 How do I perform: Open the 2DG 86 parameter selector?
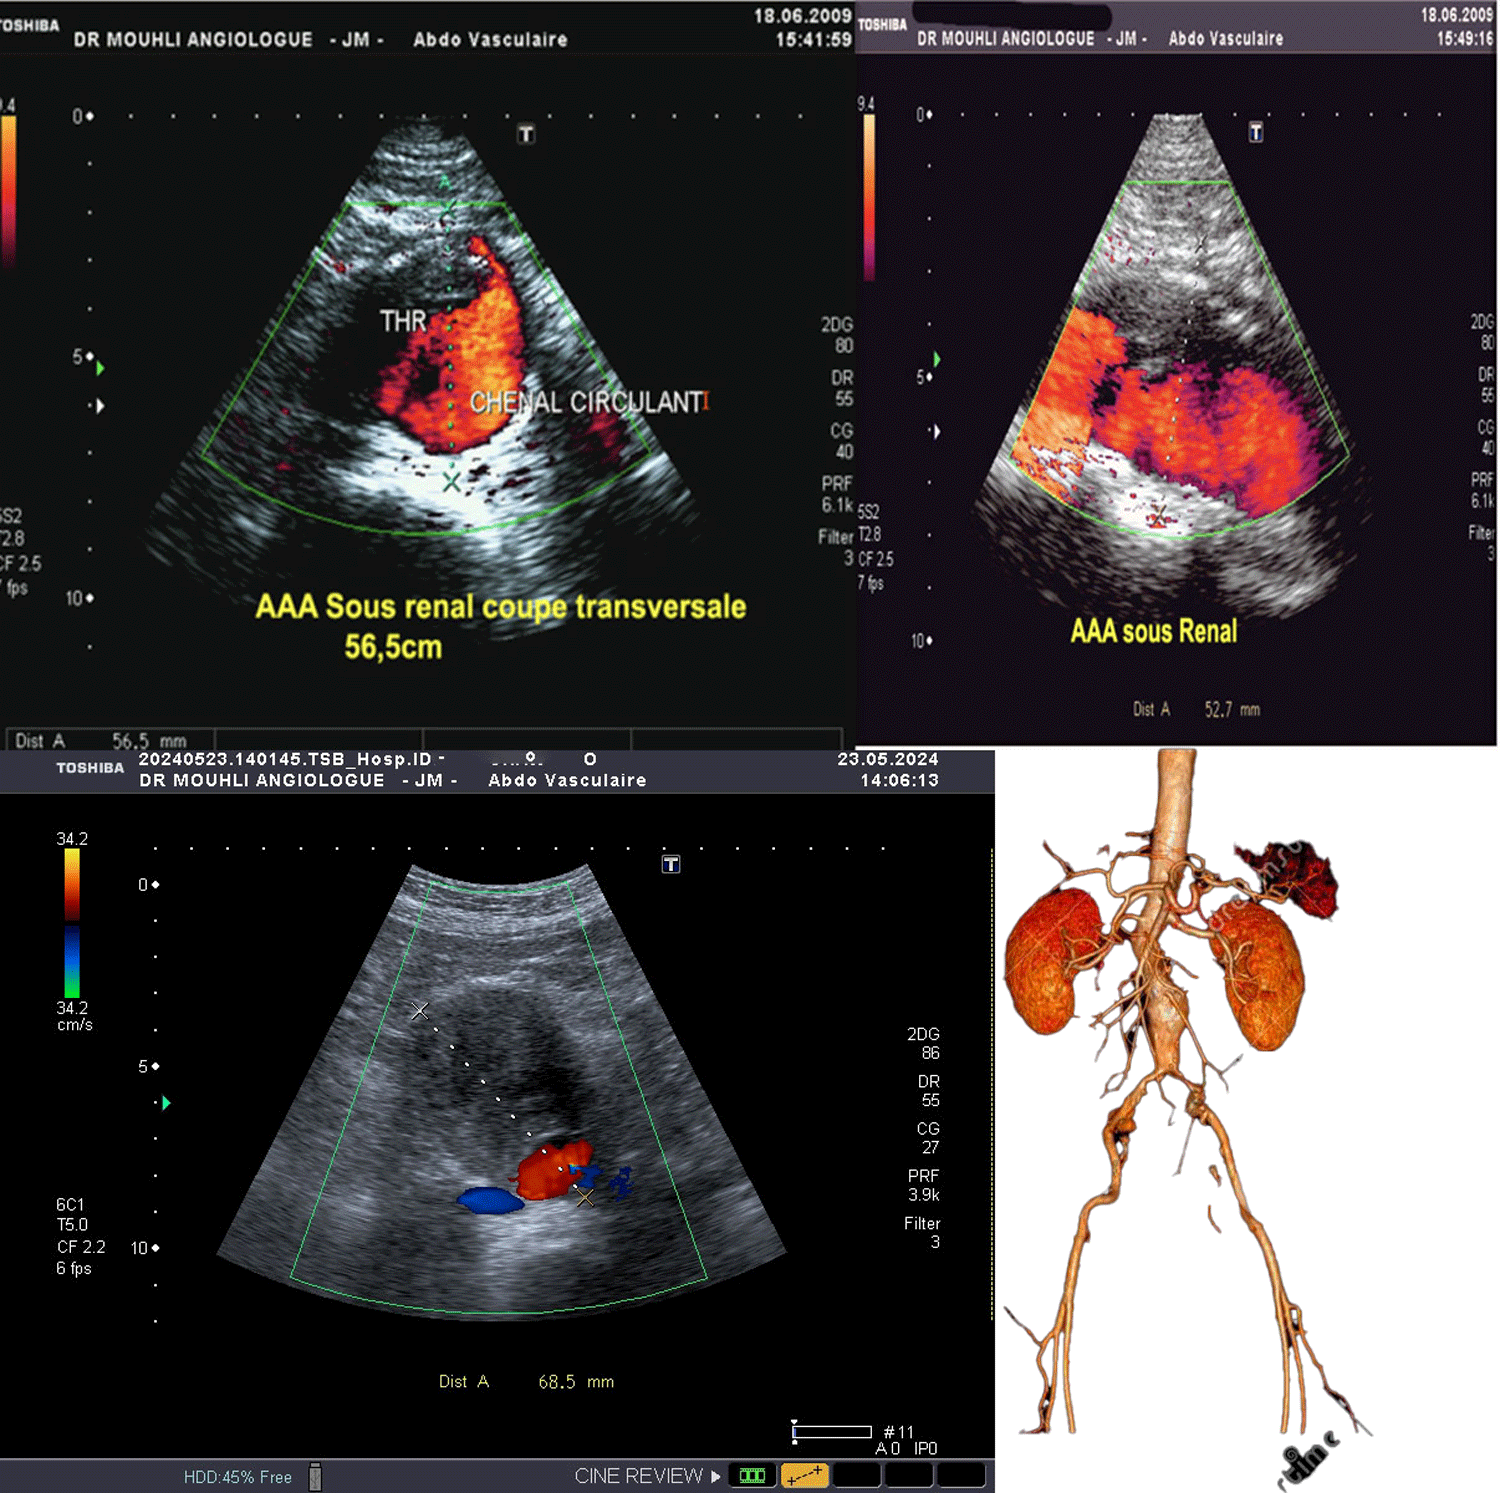click(923, 1043)
